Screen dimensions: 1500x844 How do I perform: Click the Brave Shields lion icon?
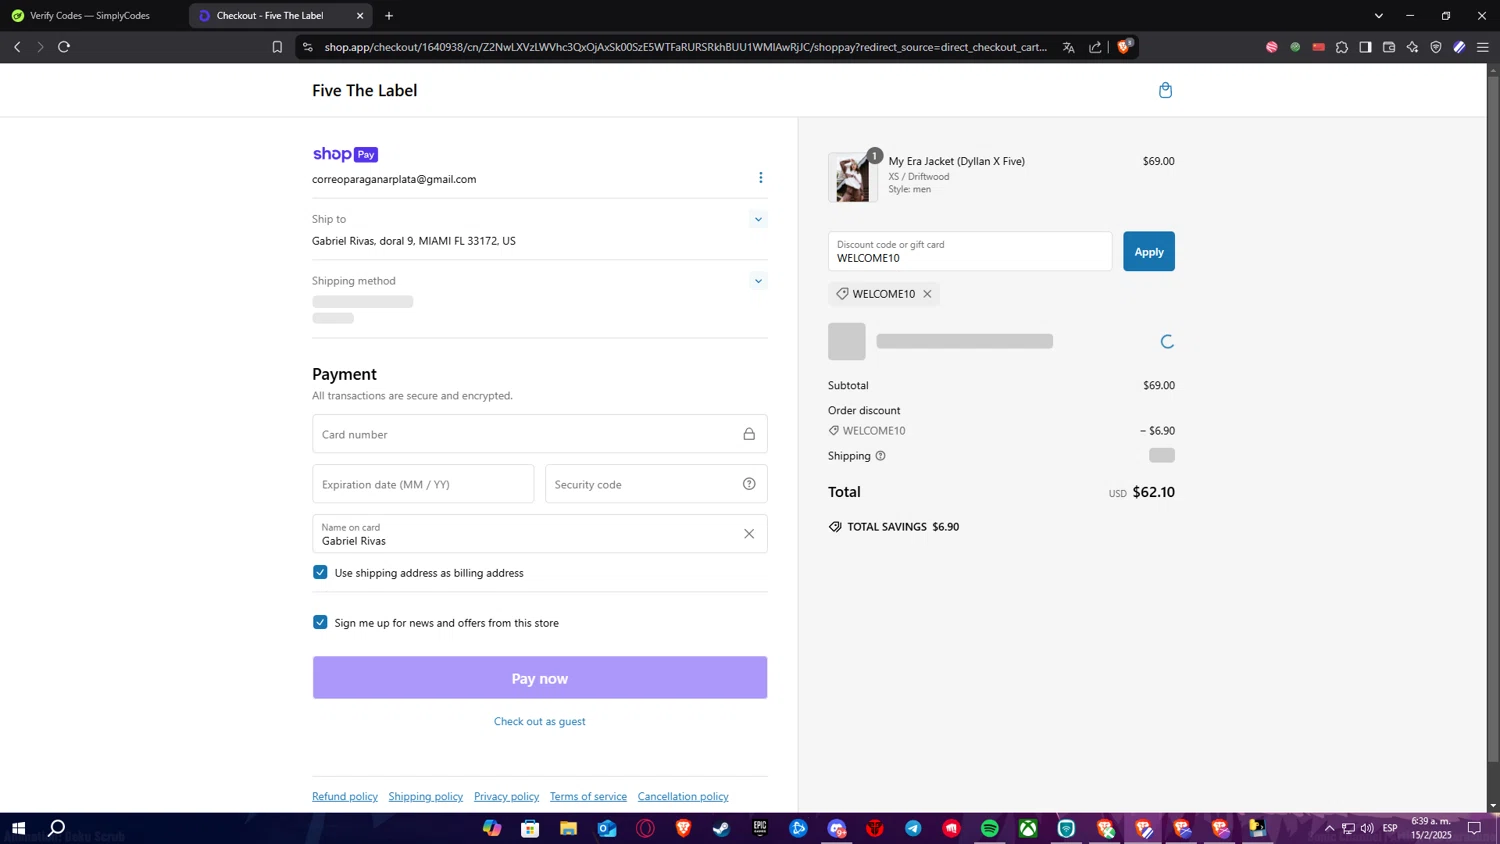(1124, 47)
